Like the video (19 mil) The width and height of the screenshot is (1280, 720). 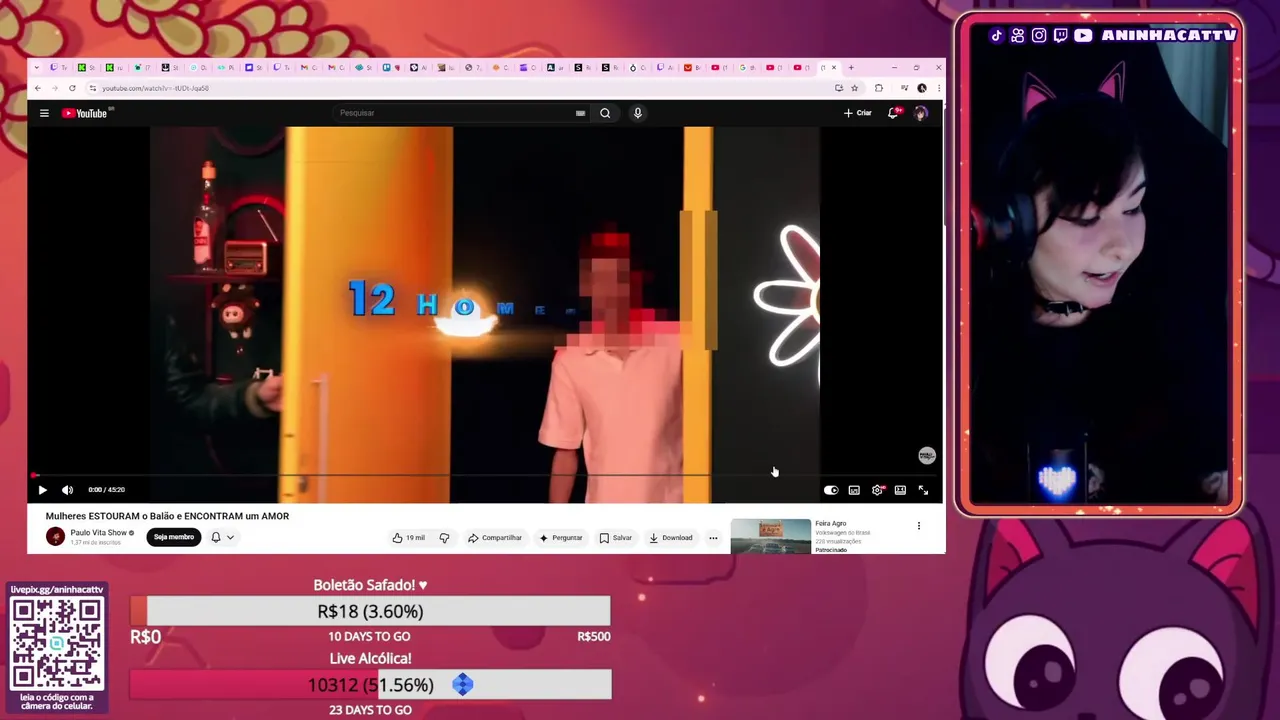coord(408,538)
